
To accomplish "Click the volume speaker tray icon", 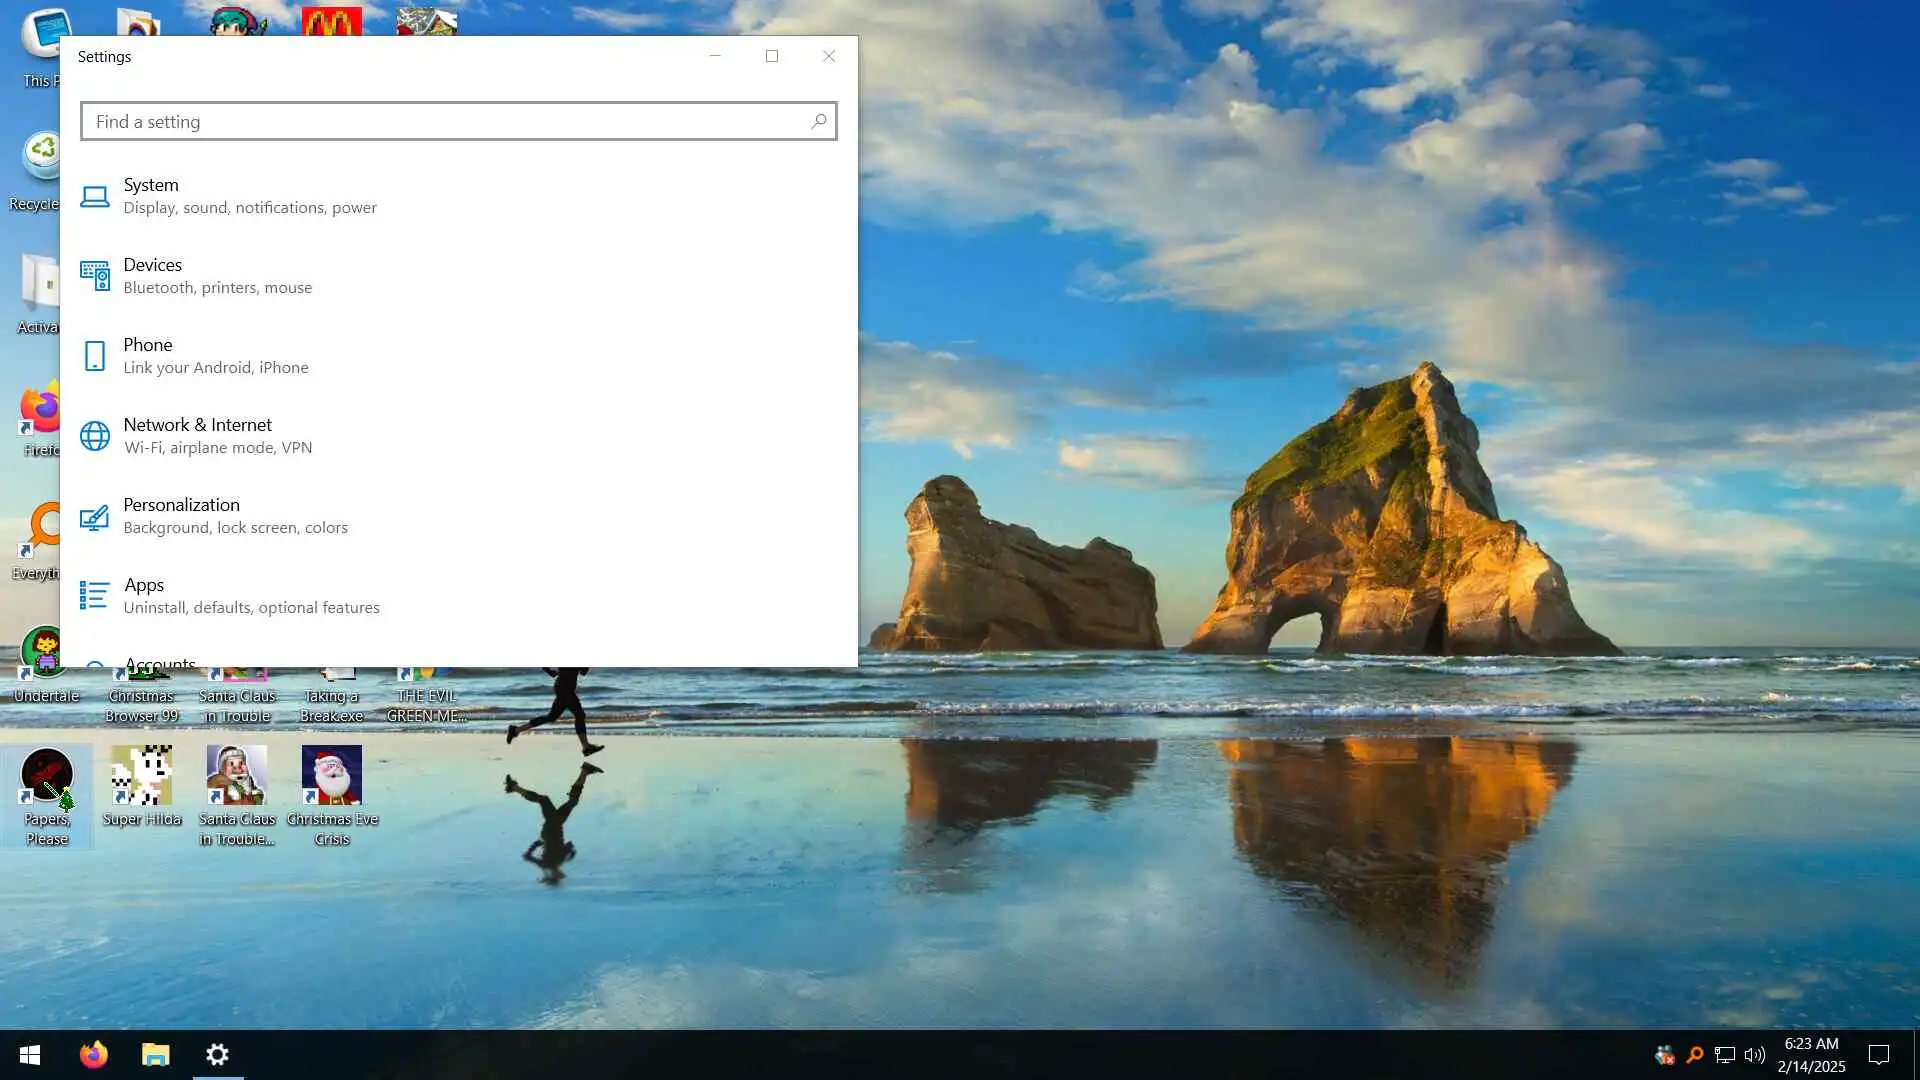I will pos(1754,1055).
